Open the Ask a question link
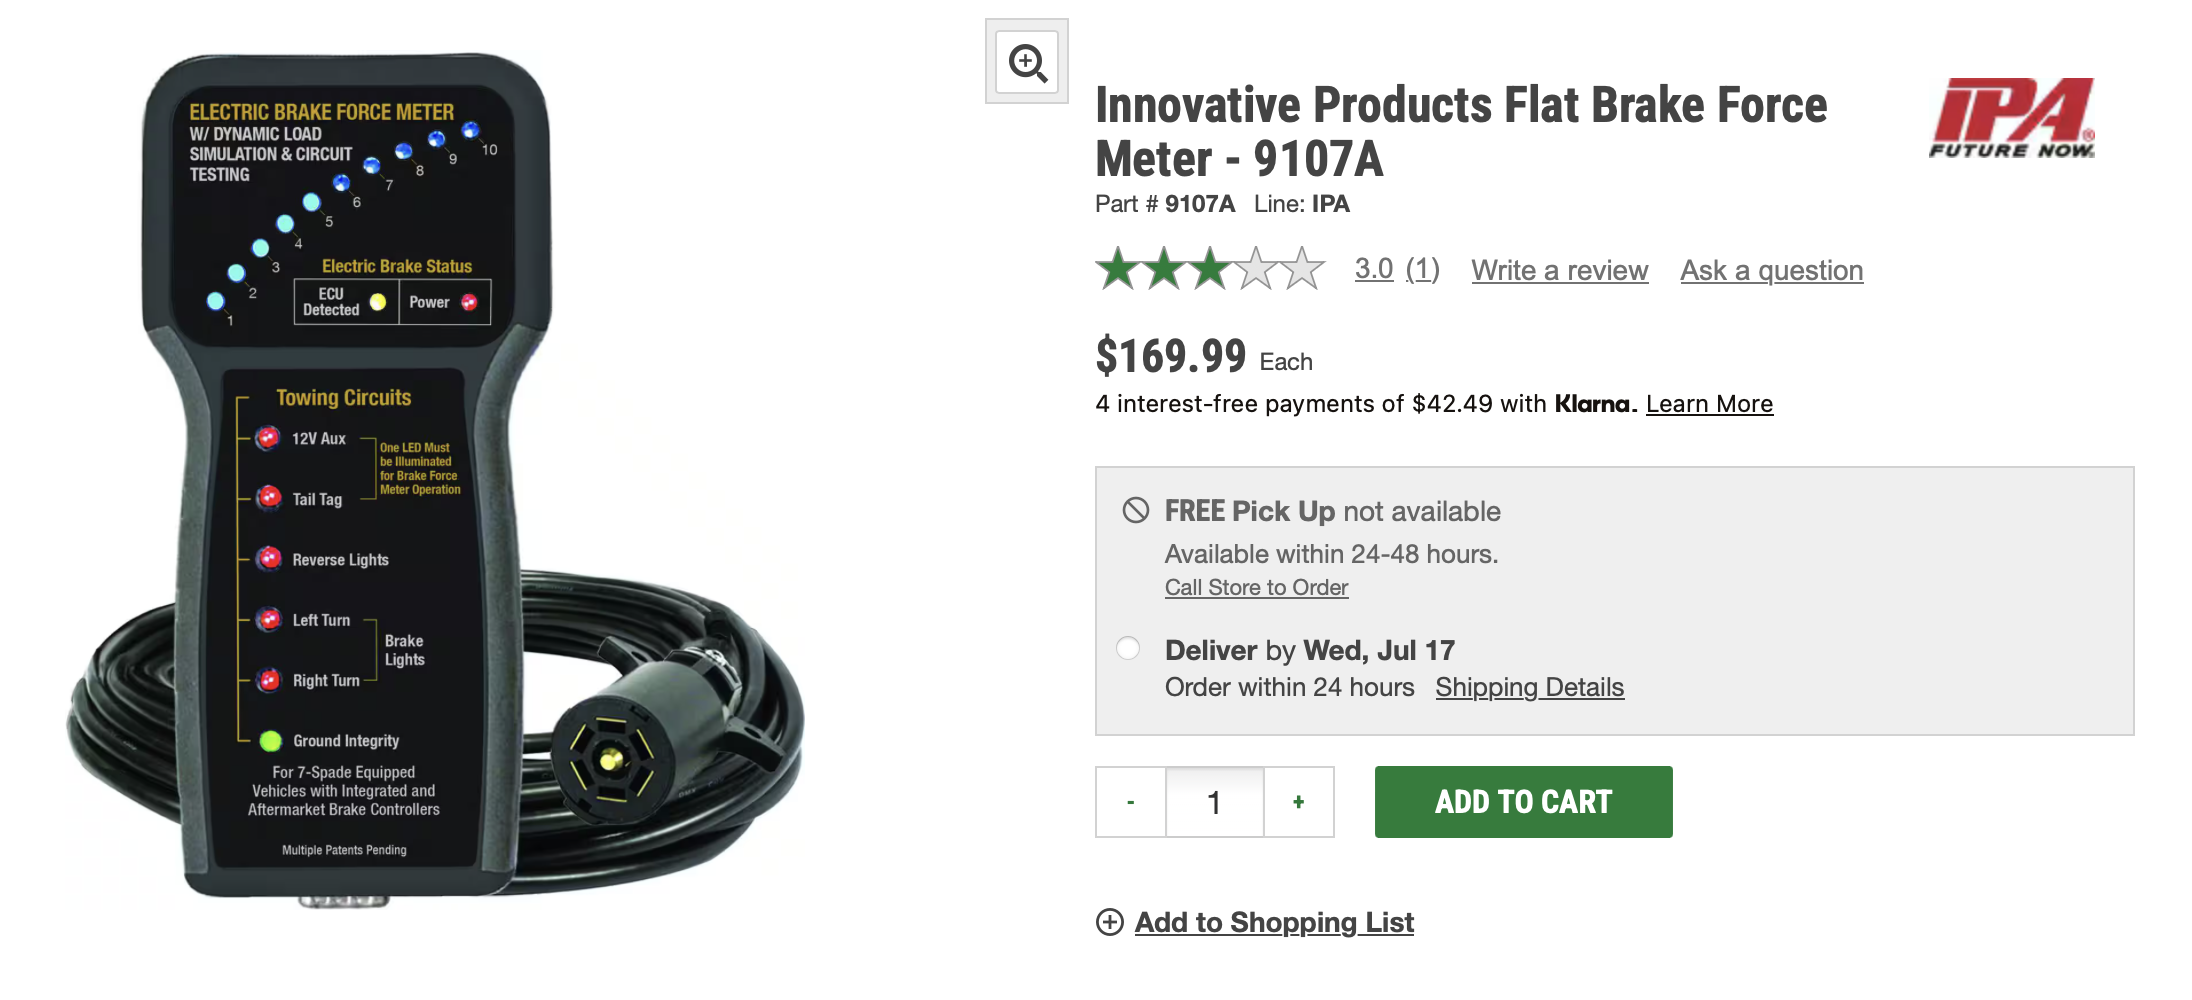The width and height of the screenshot is (2192, 1000). pos(1771,270)
